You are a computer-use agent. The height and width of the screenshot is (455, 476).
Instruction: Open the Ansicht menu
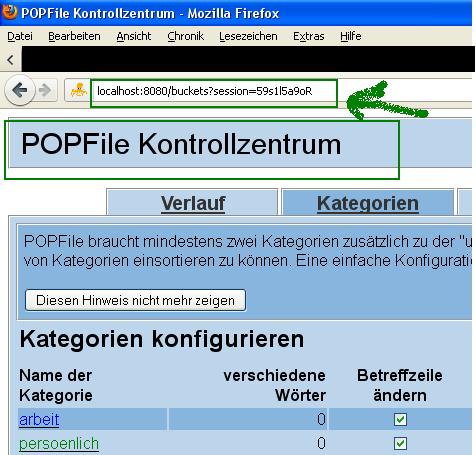point(134,36)
